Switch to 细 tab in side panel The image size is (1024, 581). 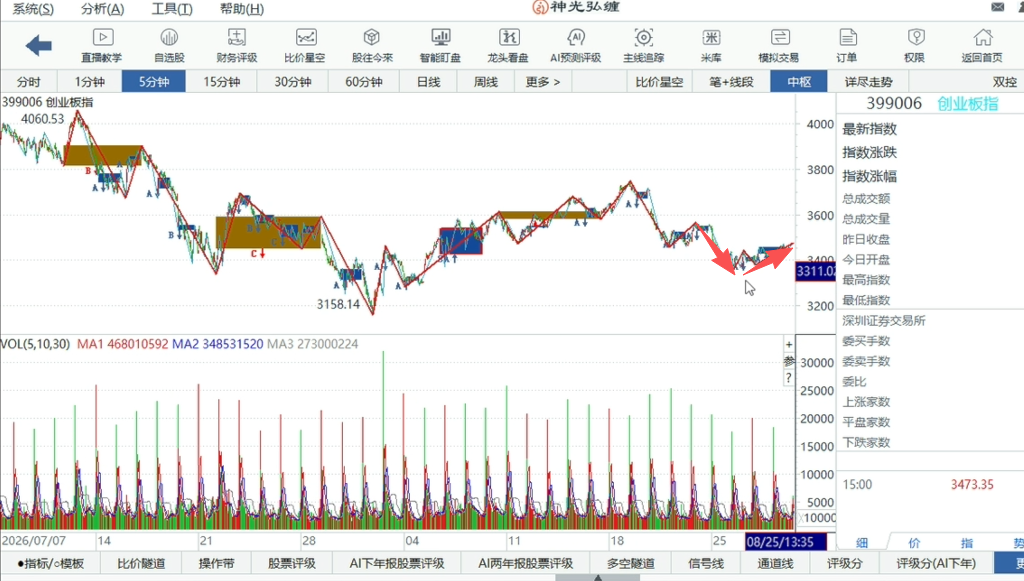pyautogui.click(x=862, y=542)
